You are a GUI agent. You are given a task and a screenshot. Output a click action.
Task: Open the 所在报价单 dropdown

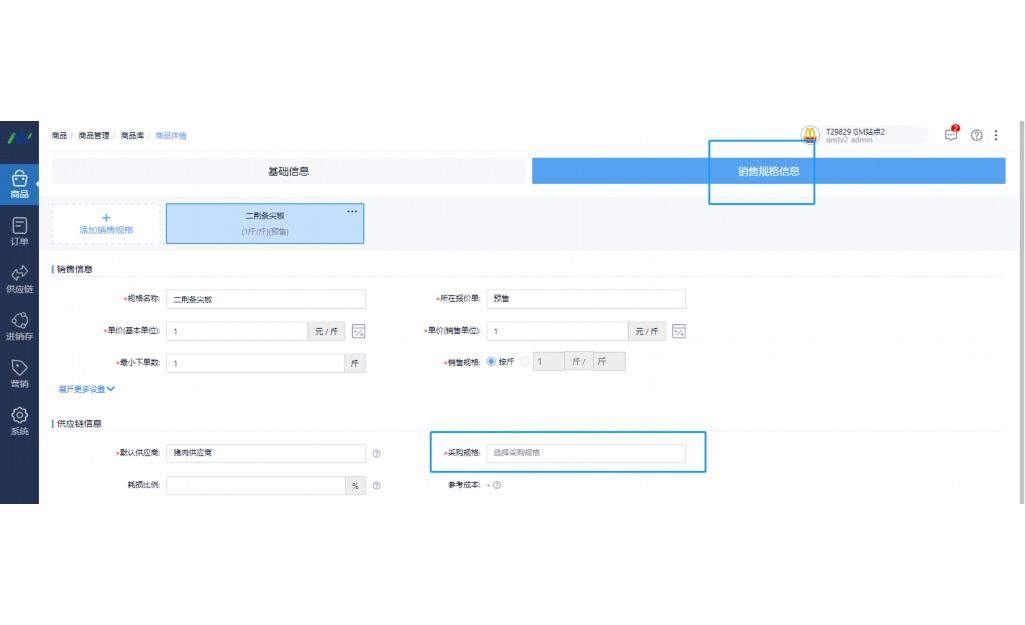click(586, 299)
